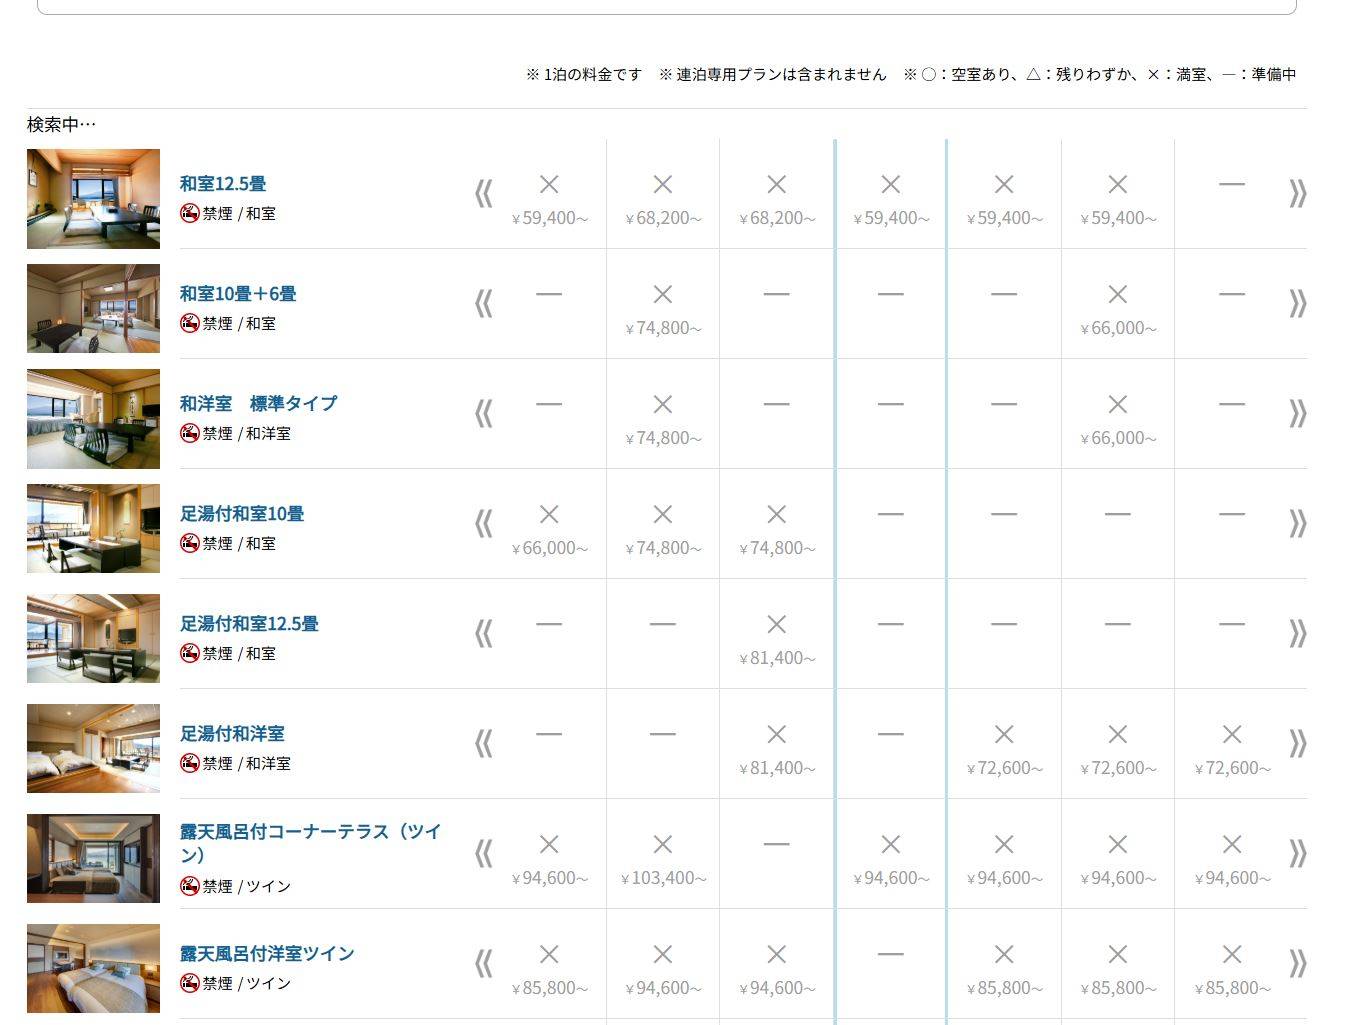
Task: Click the × mark above ¥81,400 for 足湯付和室12.5畳
Action: (776, 624)
